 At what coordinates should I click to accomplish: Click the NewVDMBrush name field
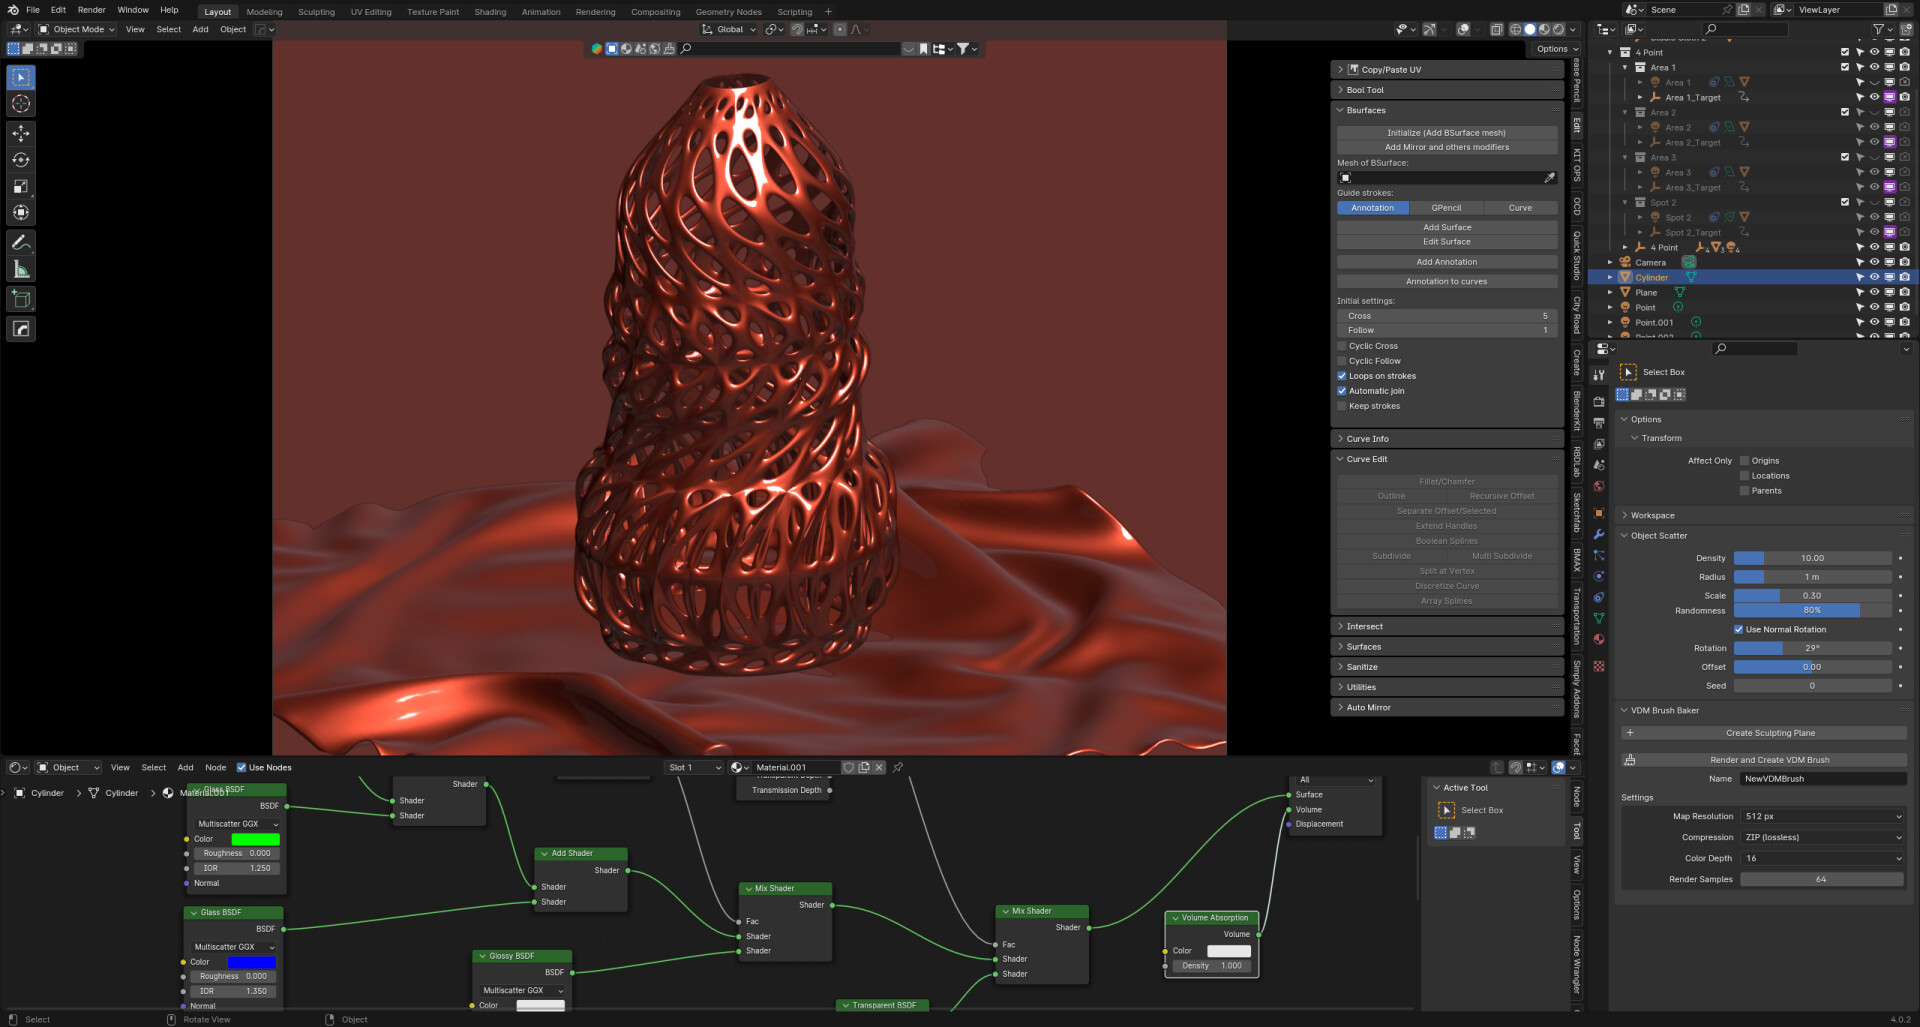click(x=1822, y=779)
